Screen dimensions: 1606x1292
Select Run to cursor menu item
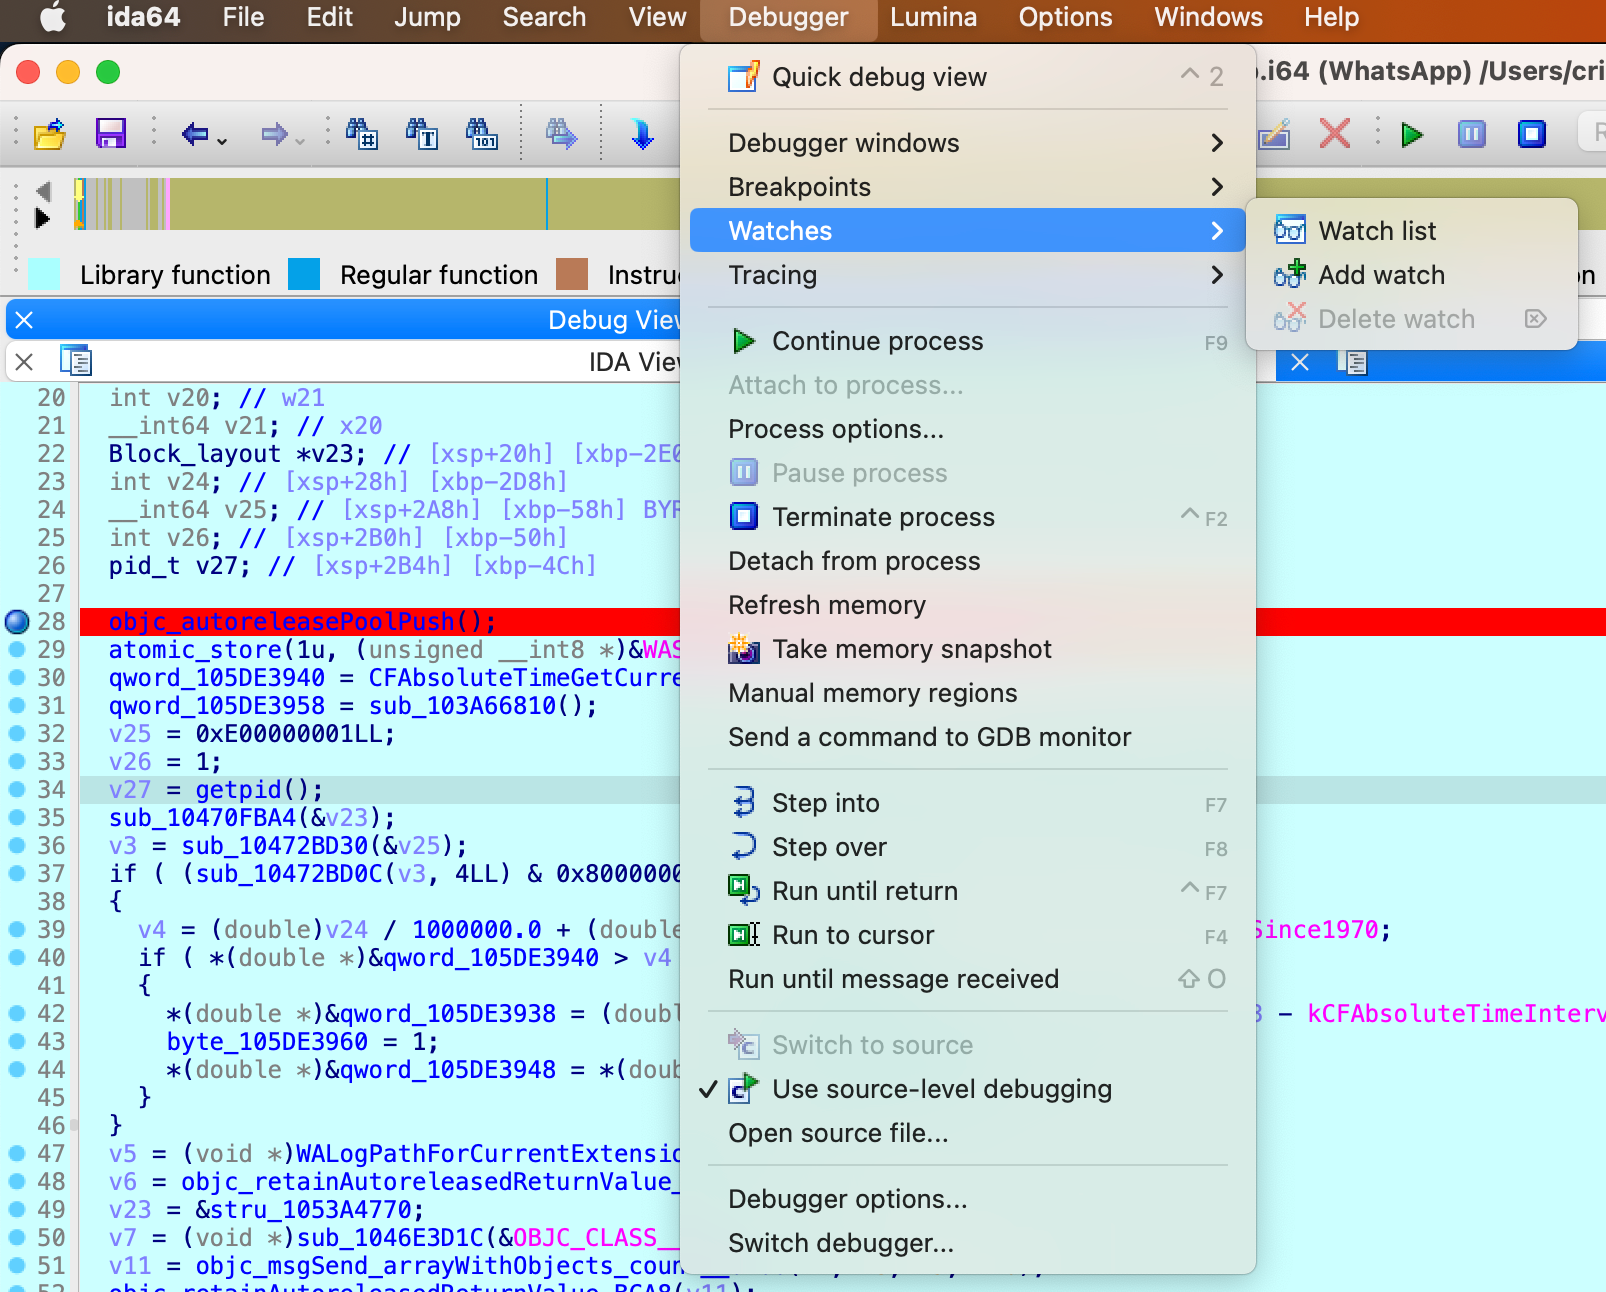click(x=968, y=935)
